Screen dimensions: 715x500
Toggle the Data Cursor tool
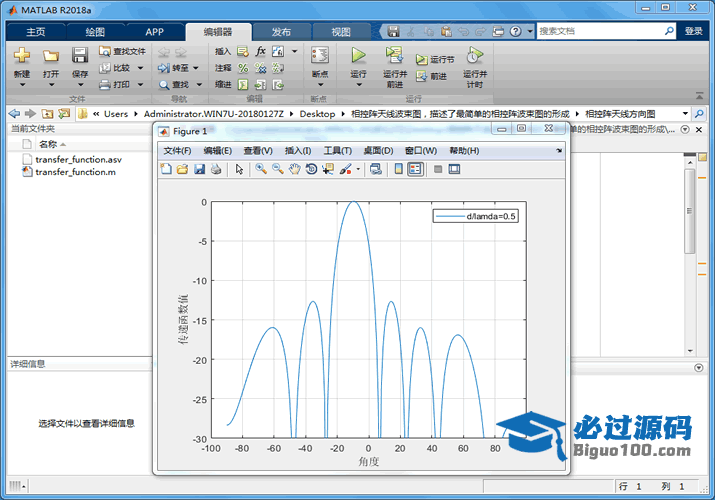(x=328, y=169)
